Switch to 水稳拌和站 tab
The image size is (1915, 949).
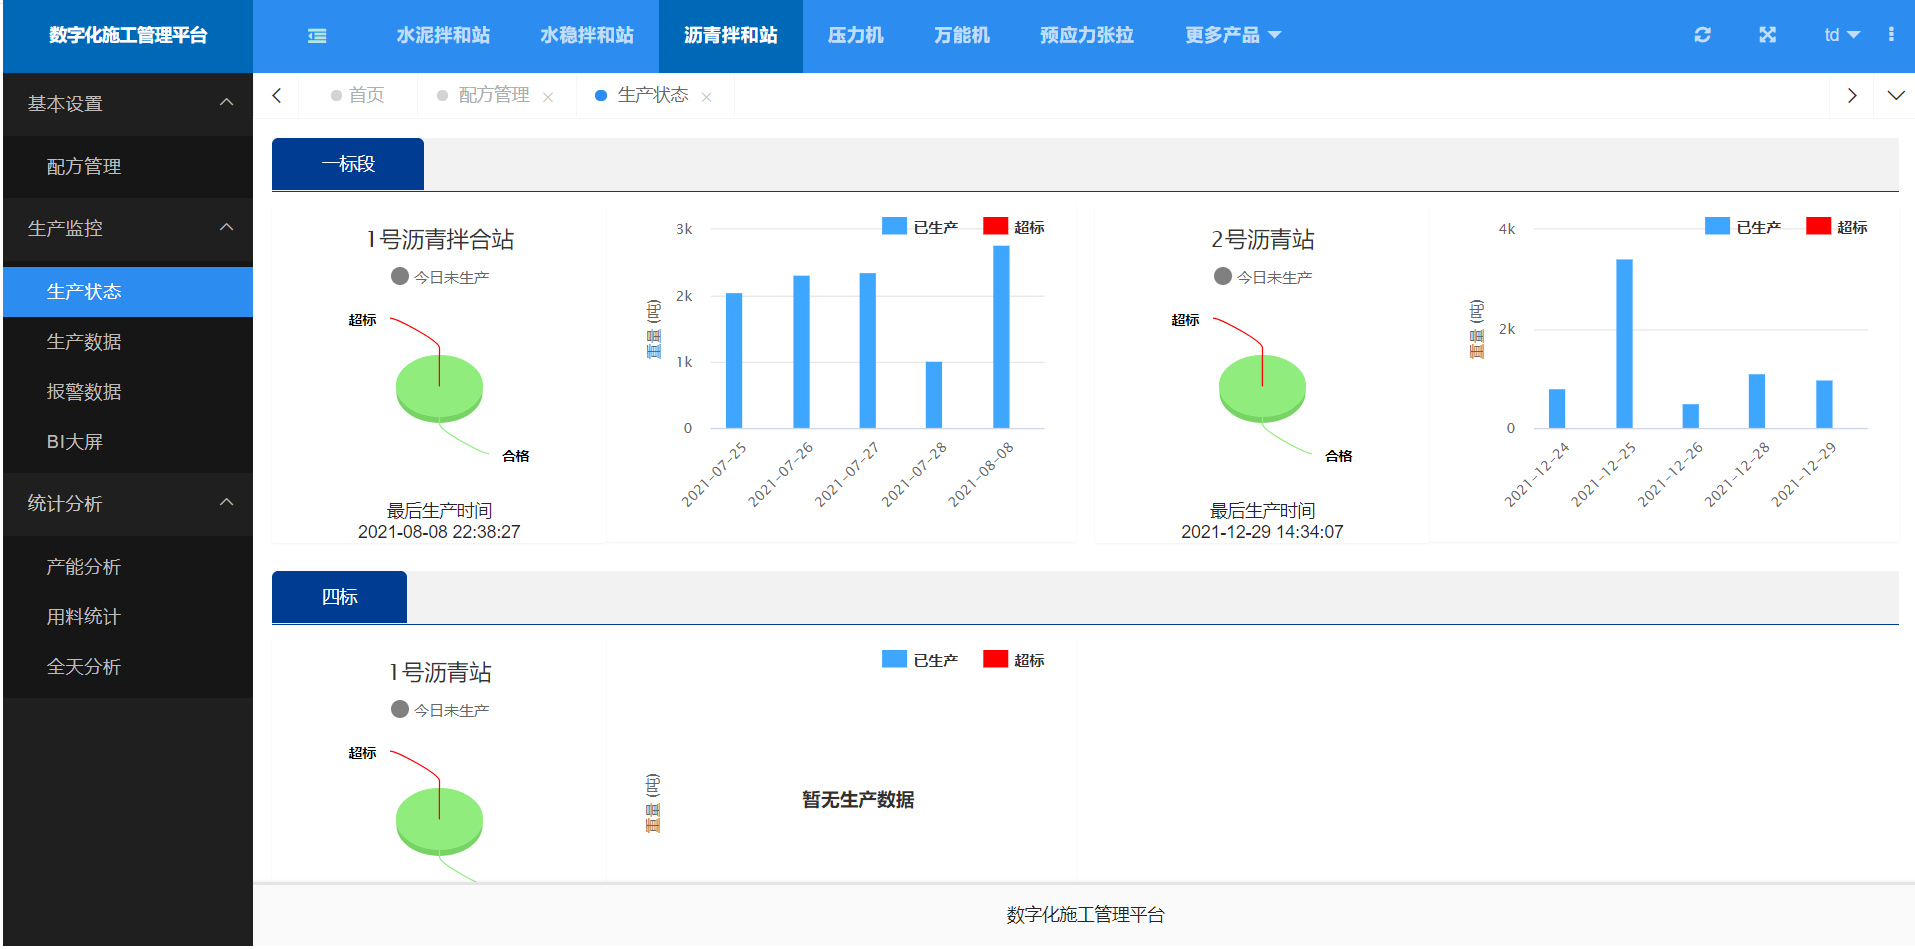[587, 36]
